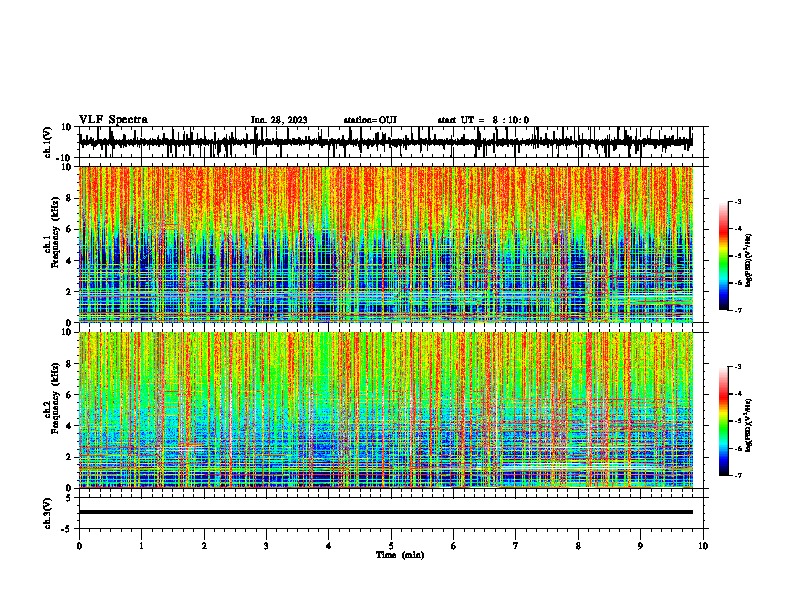
Task: Click the "VLF Spectra" title text
Action: 113,119
